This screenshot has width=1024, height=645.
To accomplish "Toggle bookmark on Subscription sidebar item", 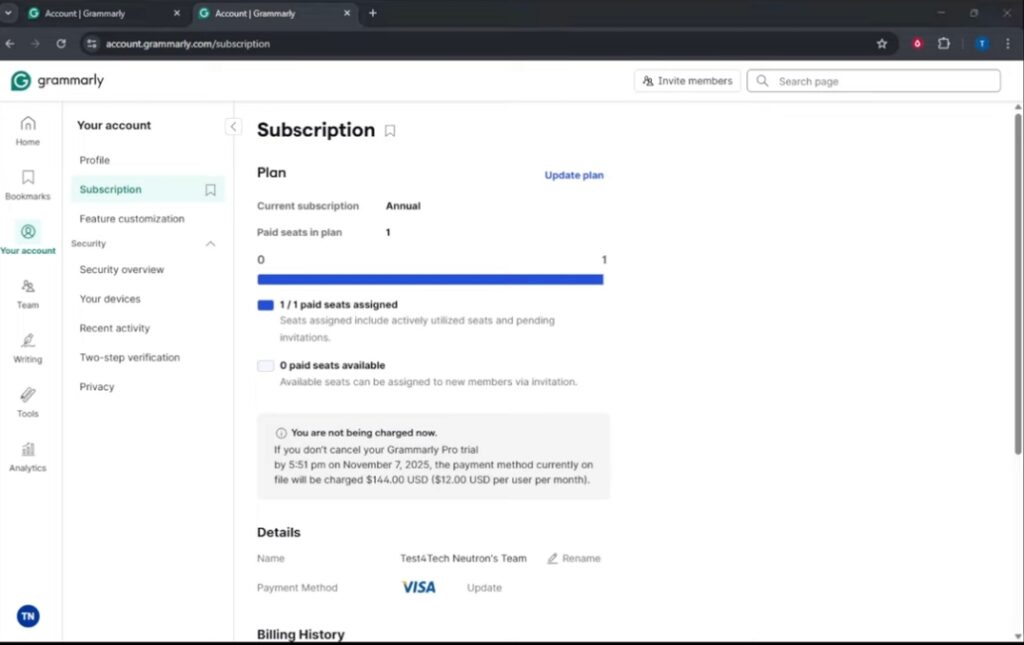I will pyautogui.click(x=210, y=190).
